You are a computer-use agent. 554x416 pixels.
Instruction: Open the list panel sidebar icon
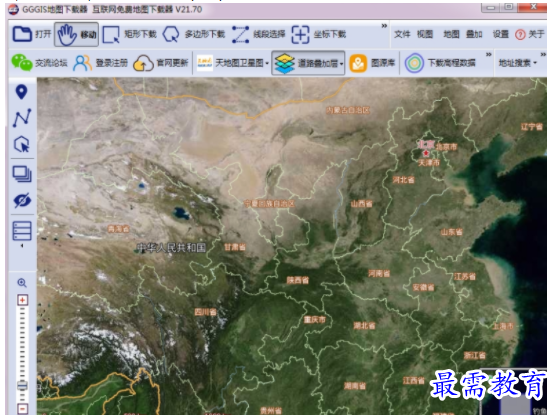point(22,231)
